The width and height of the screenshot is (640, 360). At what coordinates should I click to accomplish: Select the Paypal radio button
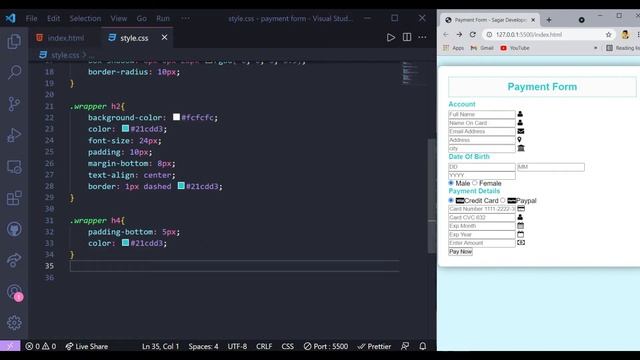tap(503, 200)
